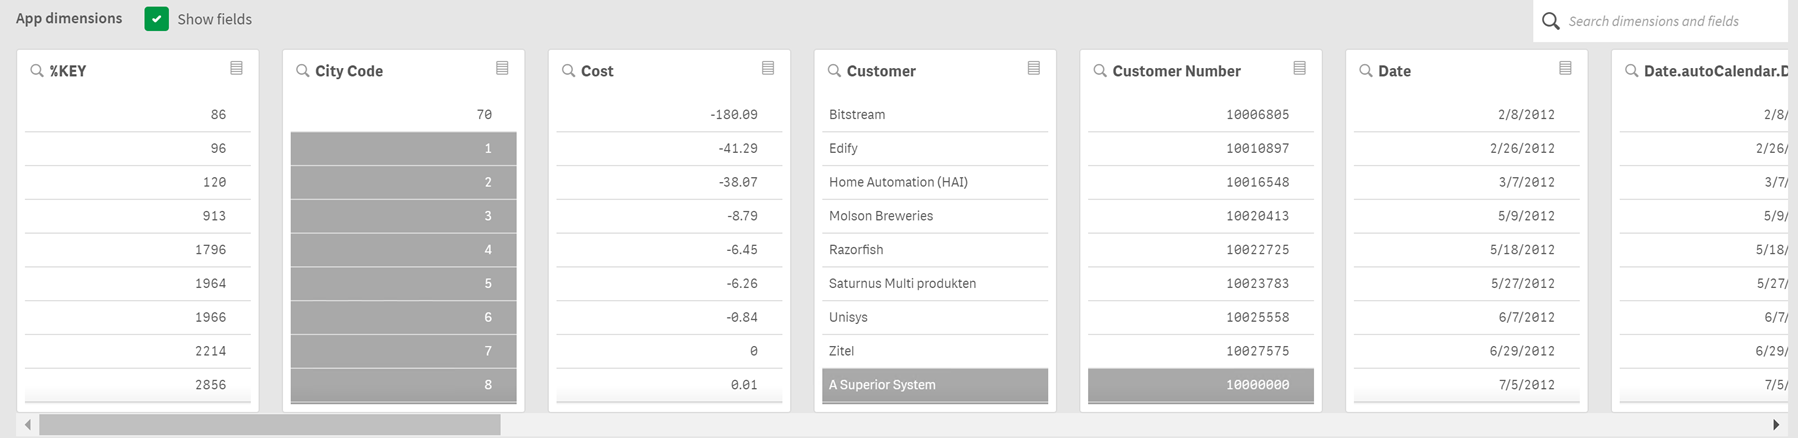
Task: Select City Code value 70
Action: pos(403,115)
